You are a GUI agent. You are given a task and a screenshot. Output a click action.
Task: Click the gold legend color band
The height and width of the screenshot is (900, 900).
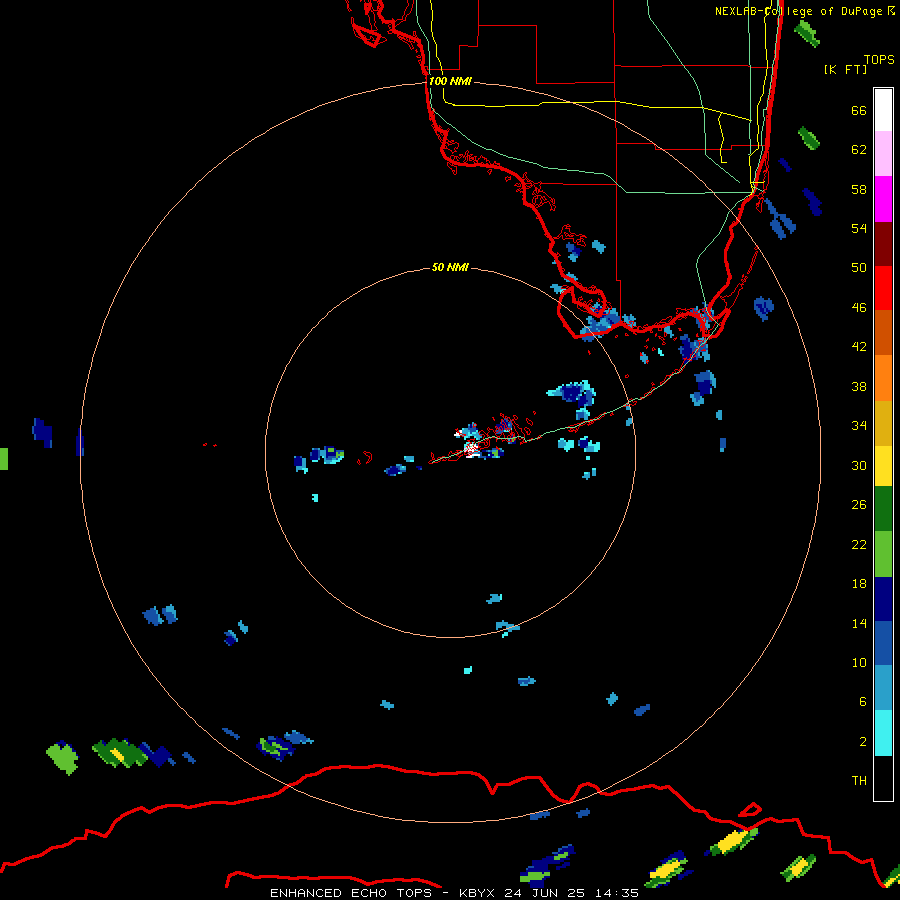tap(883, 423)
